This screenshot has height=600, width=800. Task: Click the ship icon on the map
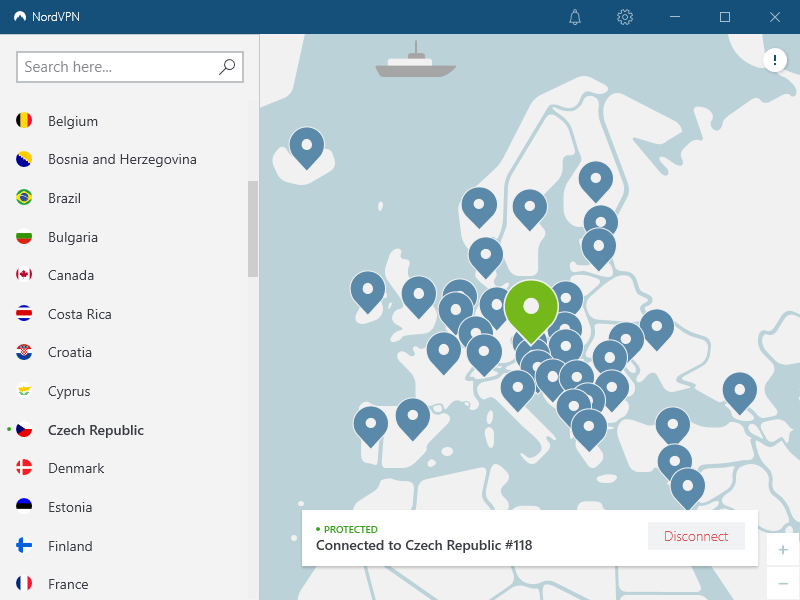pyautogui.click(x=415, y=61)
